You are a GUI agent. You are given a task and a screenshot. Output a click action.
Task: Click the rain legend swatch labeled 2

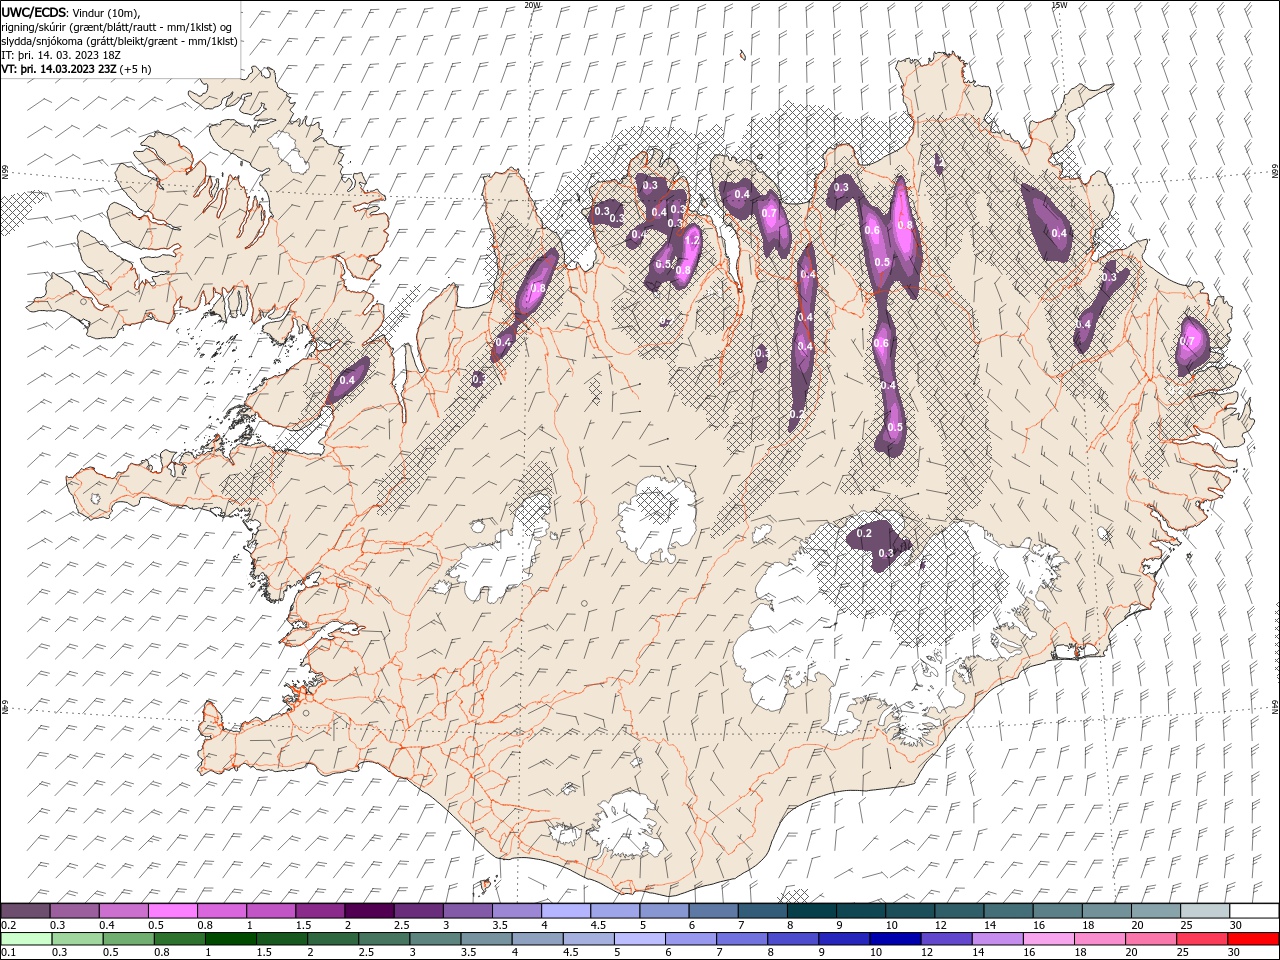(x=333, y=939)
